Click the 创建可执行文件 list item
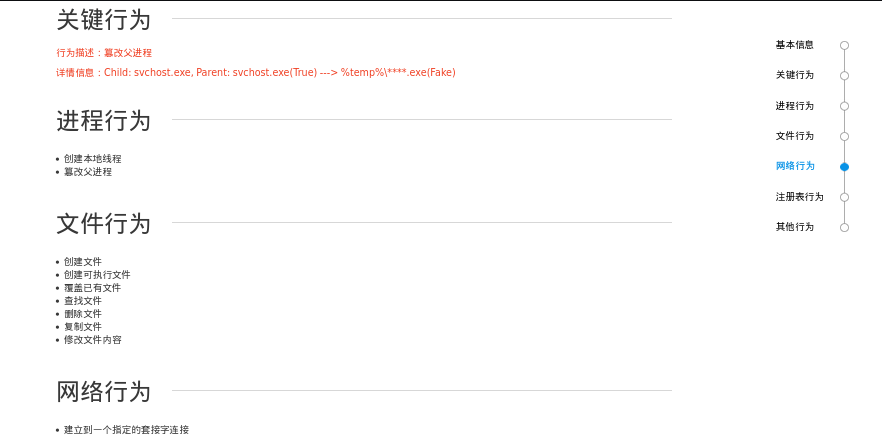 point(97,275)
